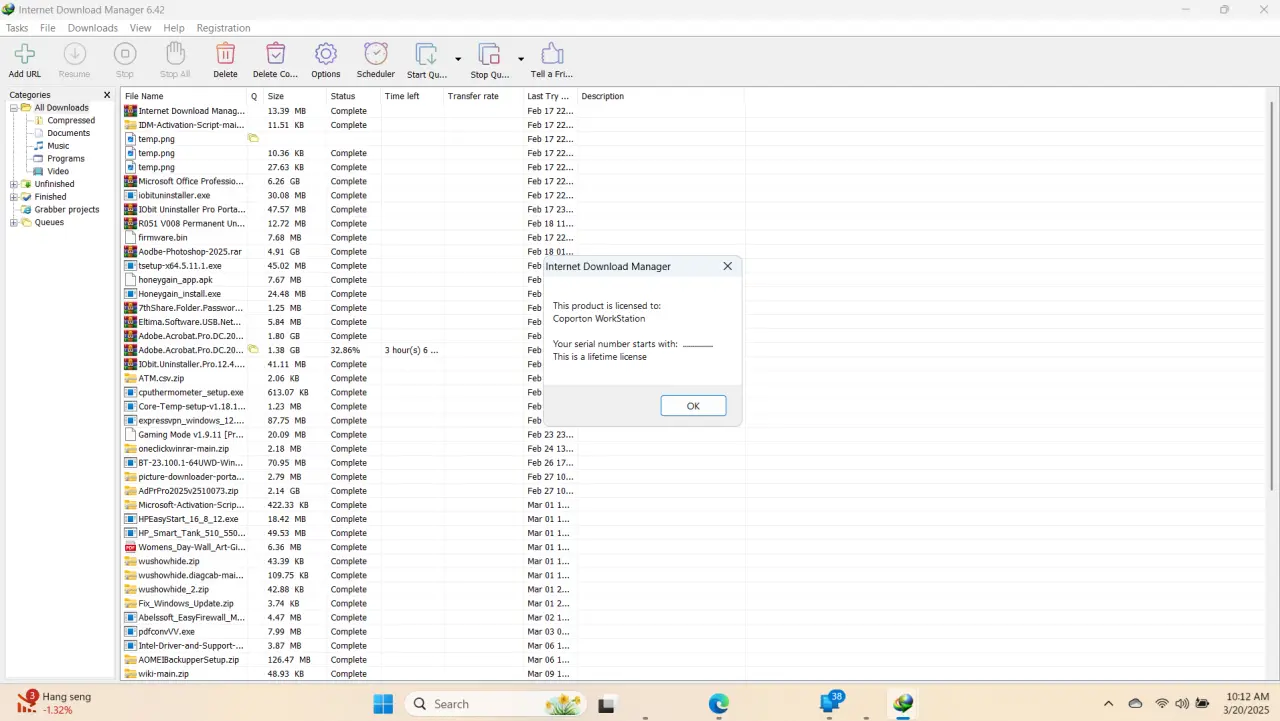Image resolution: width=1280 pixels, height=721 pixels.
Task: Show hidden tray icons chevron
Action: pos(1108,704)
